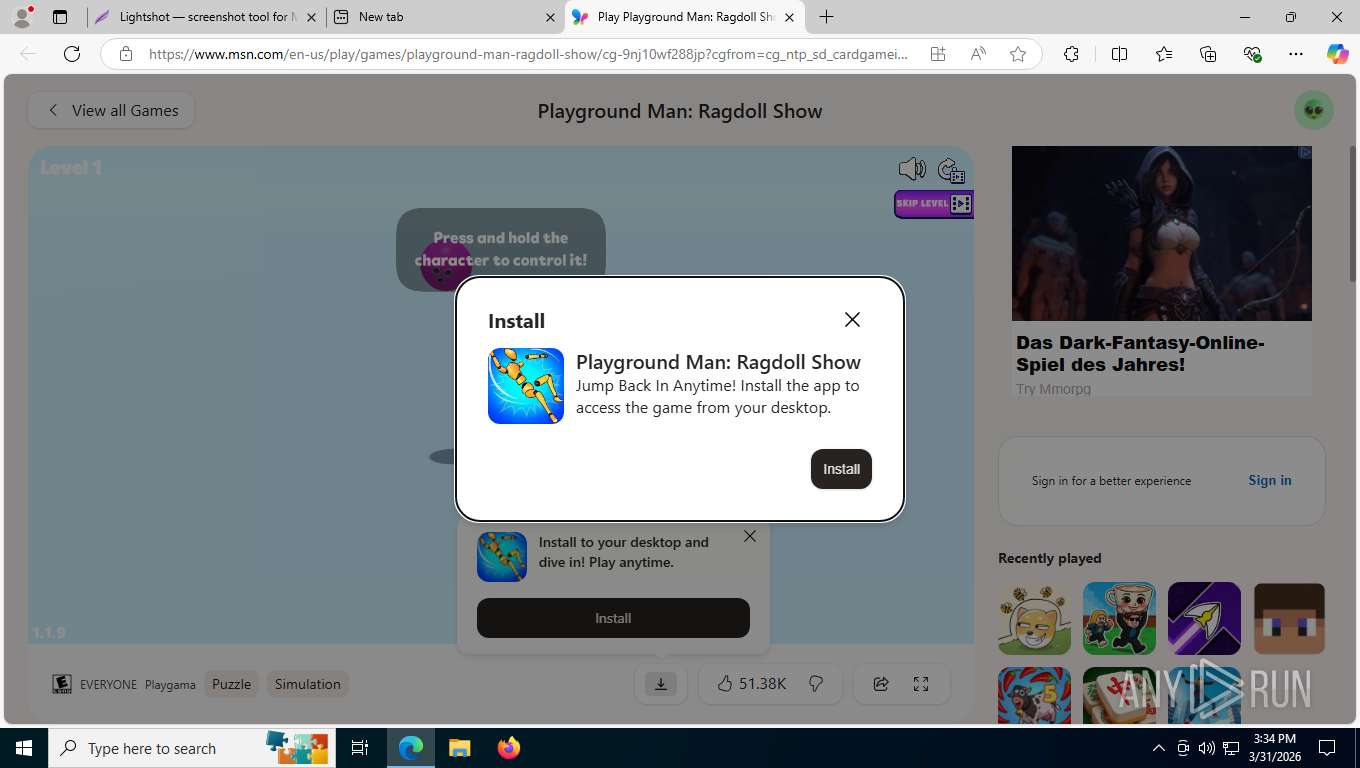Click the taskbar search box
1360x768 pixels.
(190, 748)
